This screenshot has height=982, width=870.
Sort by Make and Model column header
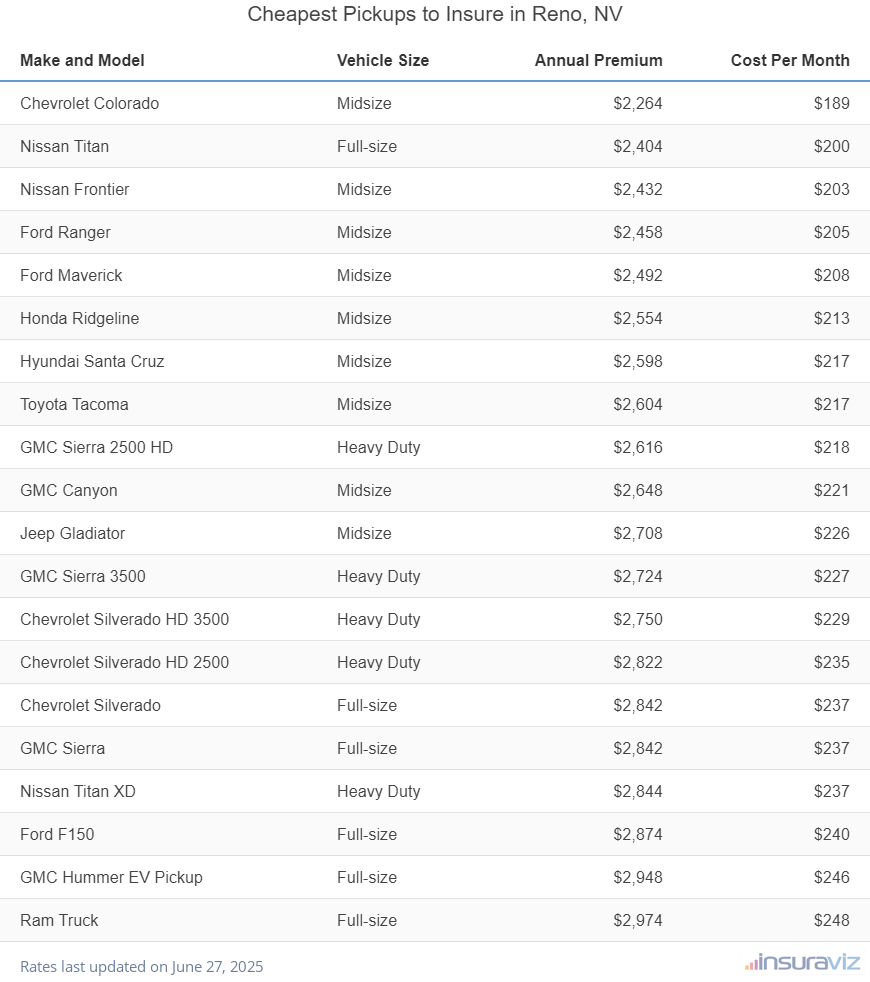point(82,60)
